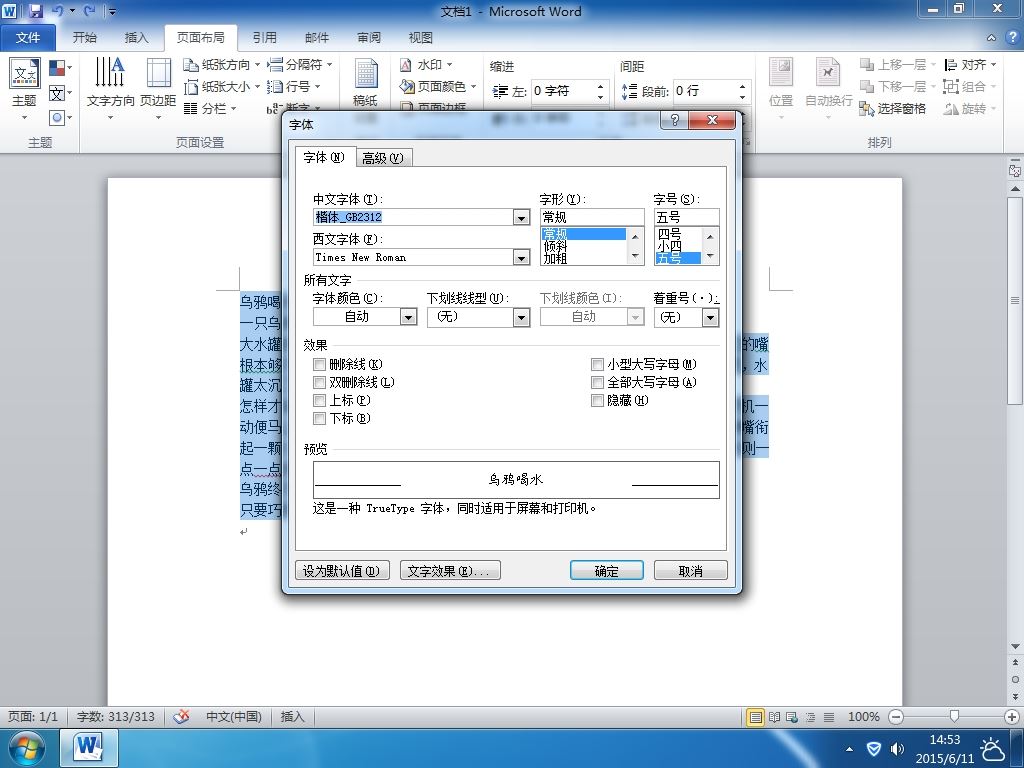Screen dimensions: 1024x768
Task: Open the Review (审阅) ribbon tab
Action: pyautogui.click(x=369, y=37)
